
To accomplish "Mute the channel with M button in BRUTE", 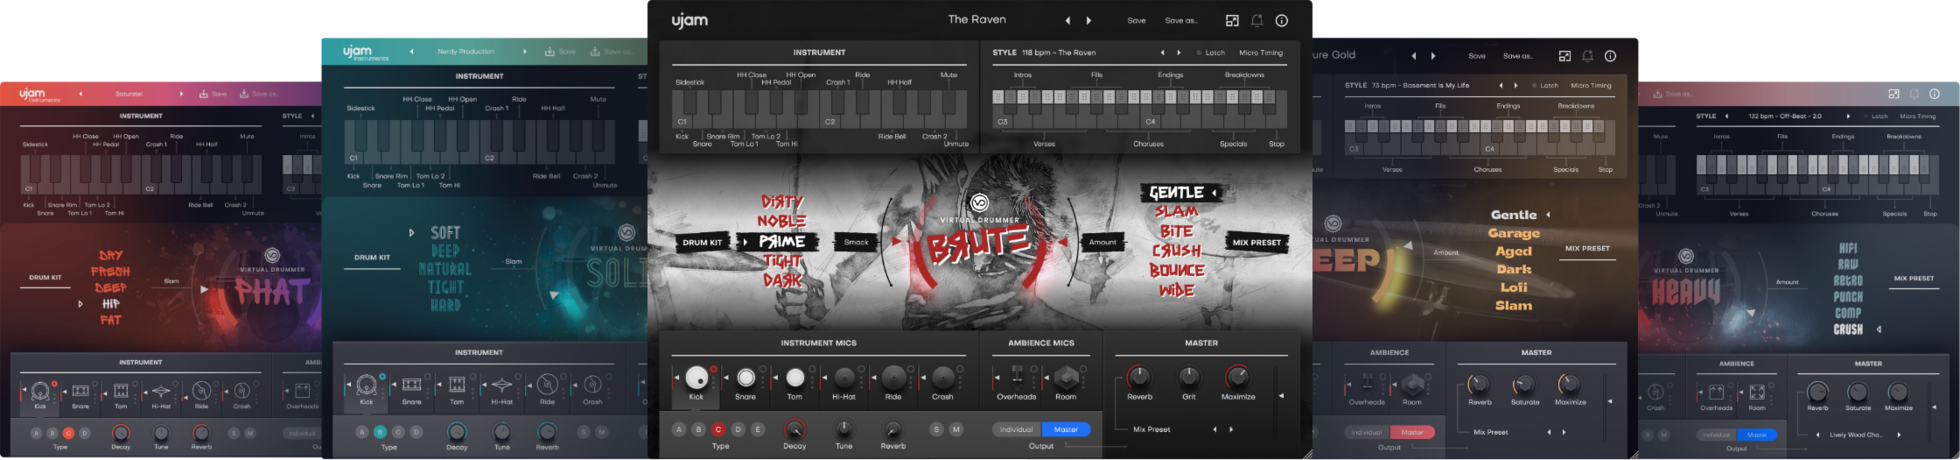I will pyautogui.click(x=956, y=429).
